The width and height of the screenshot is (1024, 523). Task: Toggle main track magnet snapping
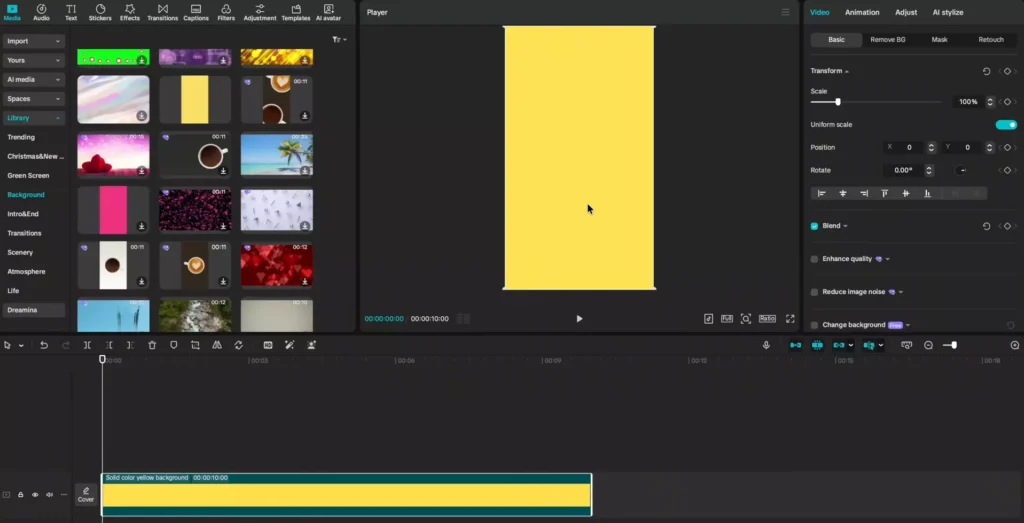point(795,345)
